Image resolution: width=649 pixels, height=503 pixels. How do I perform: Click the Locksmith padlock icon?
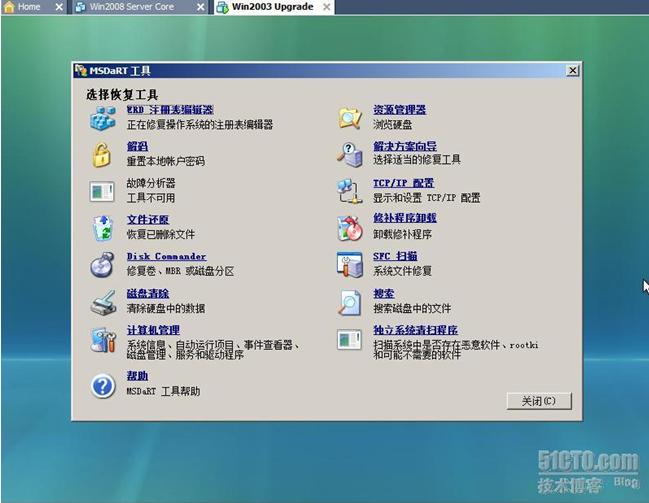pyautogui.click(x=103, y=154)
